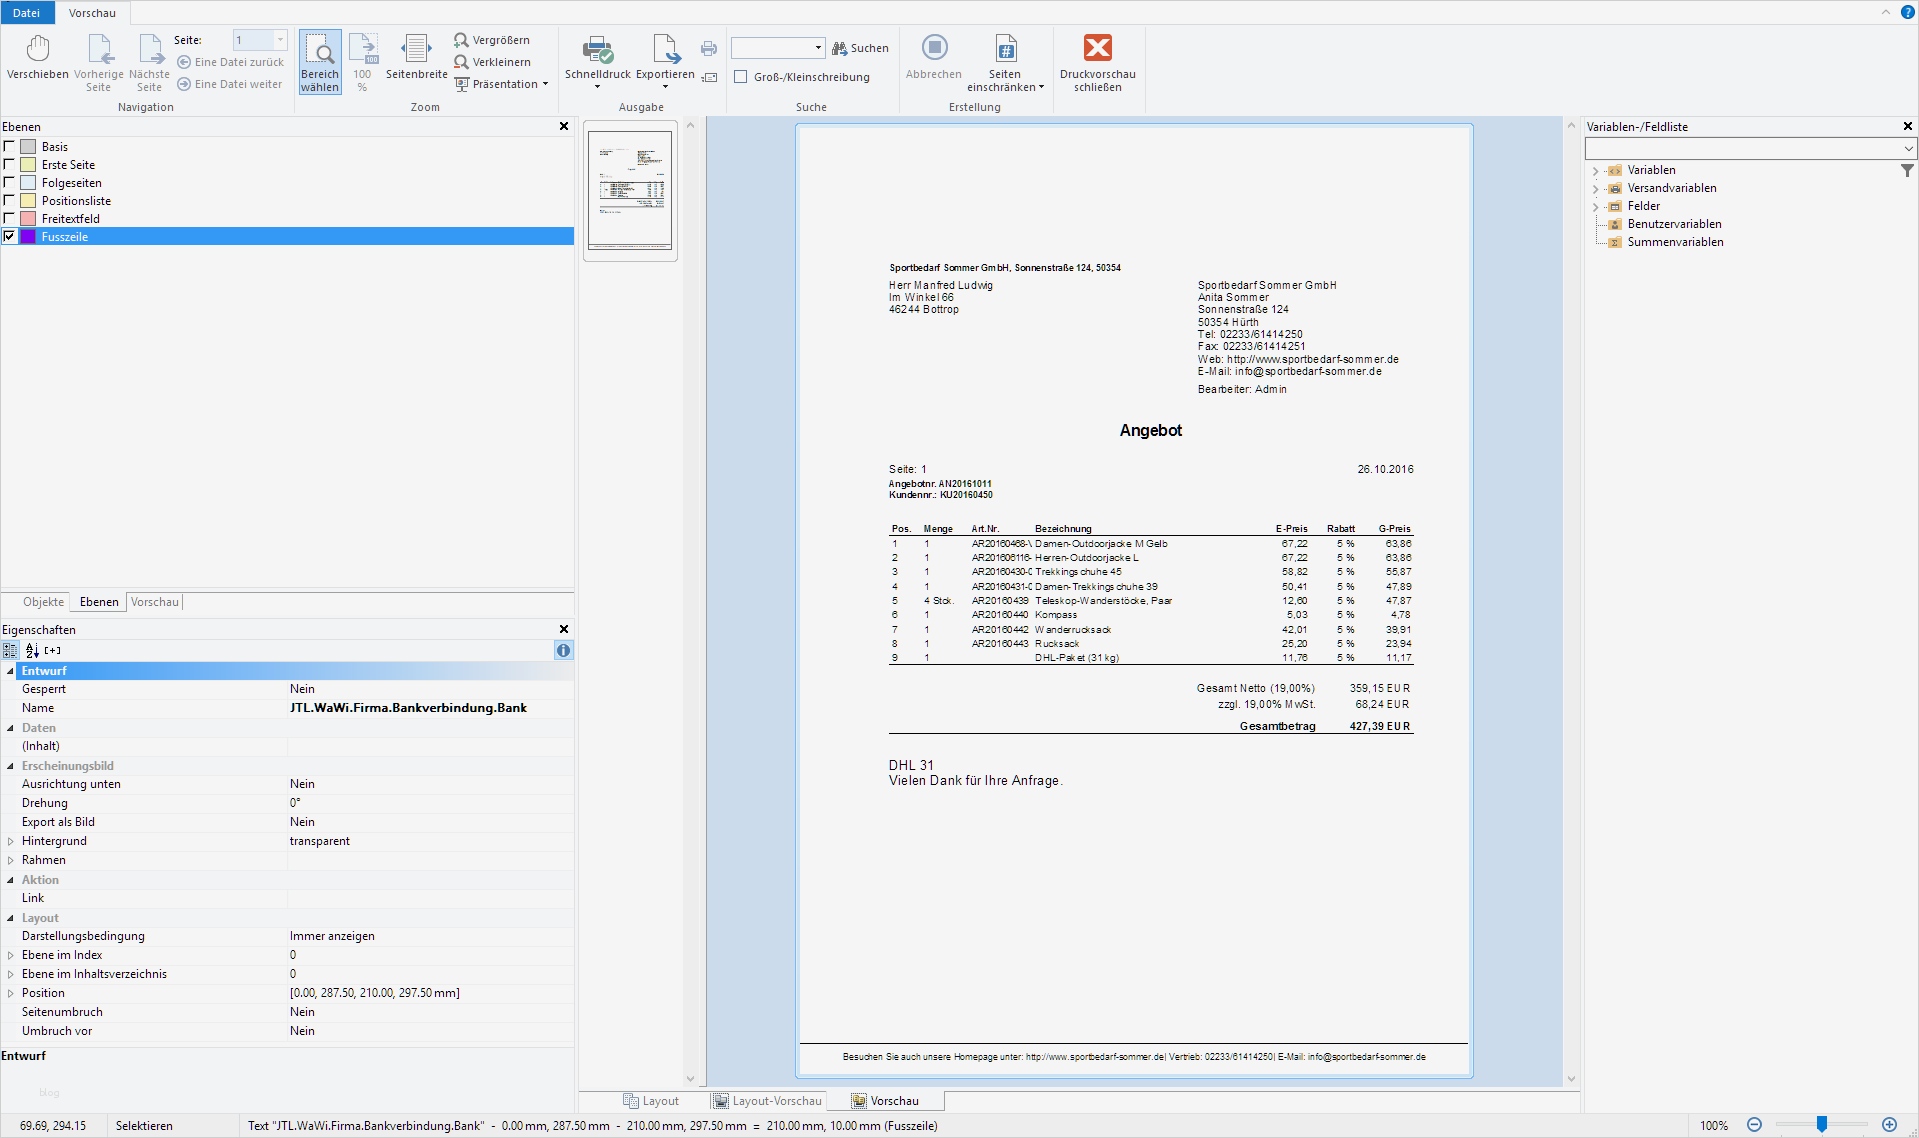Open the Datei menu tab
The width and height of the screenshot is (1919, 1138).
27,13
